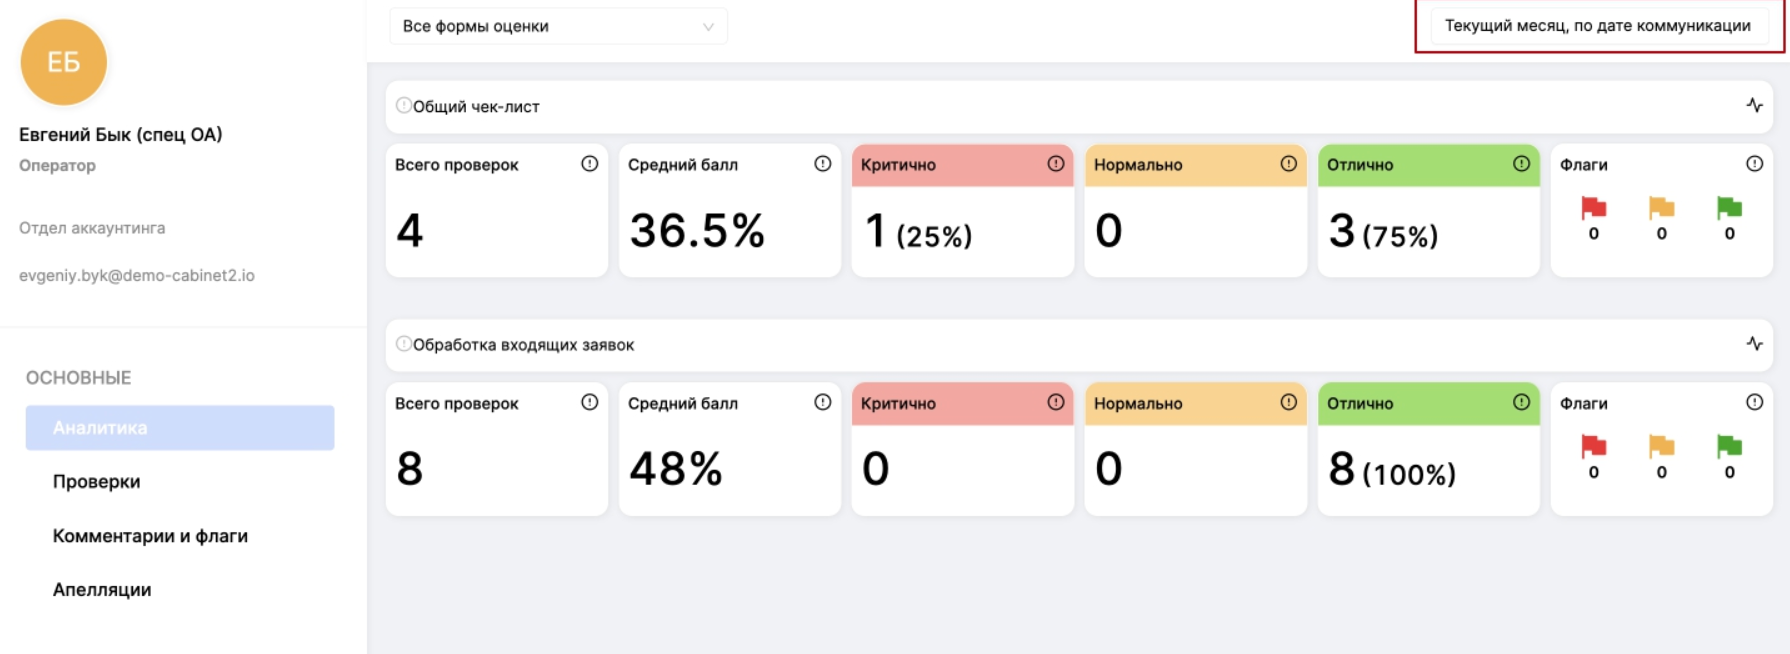This screenshot has height=654, width=1790.
Task: Go to Проверки section
Action: click(97, 482)
